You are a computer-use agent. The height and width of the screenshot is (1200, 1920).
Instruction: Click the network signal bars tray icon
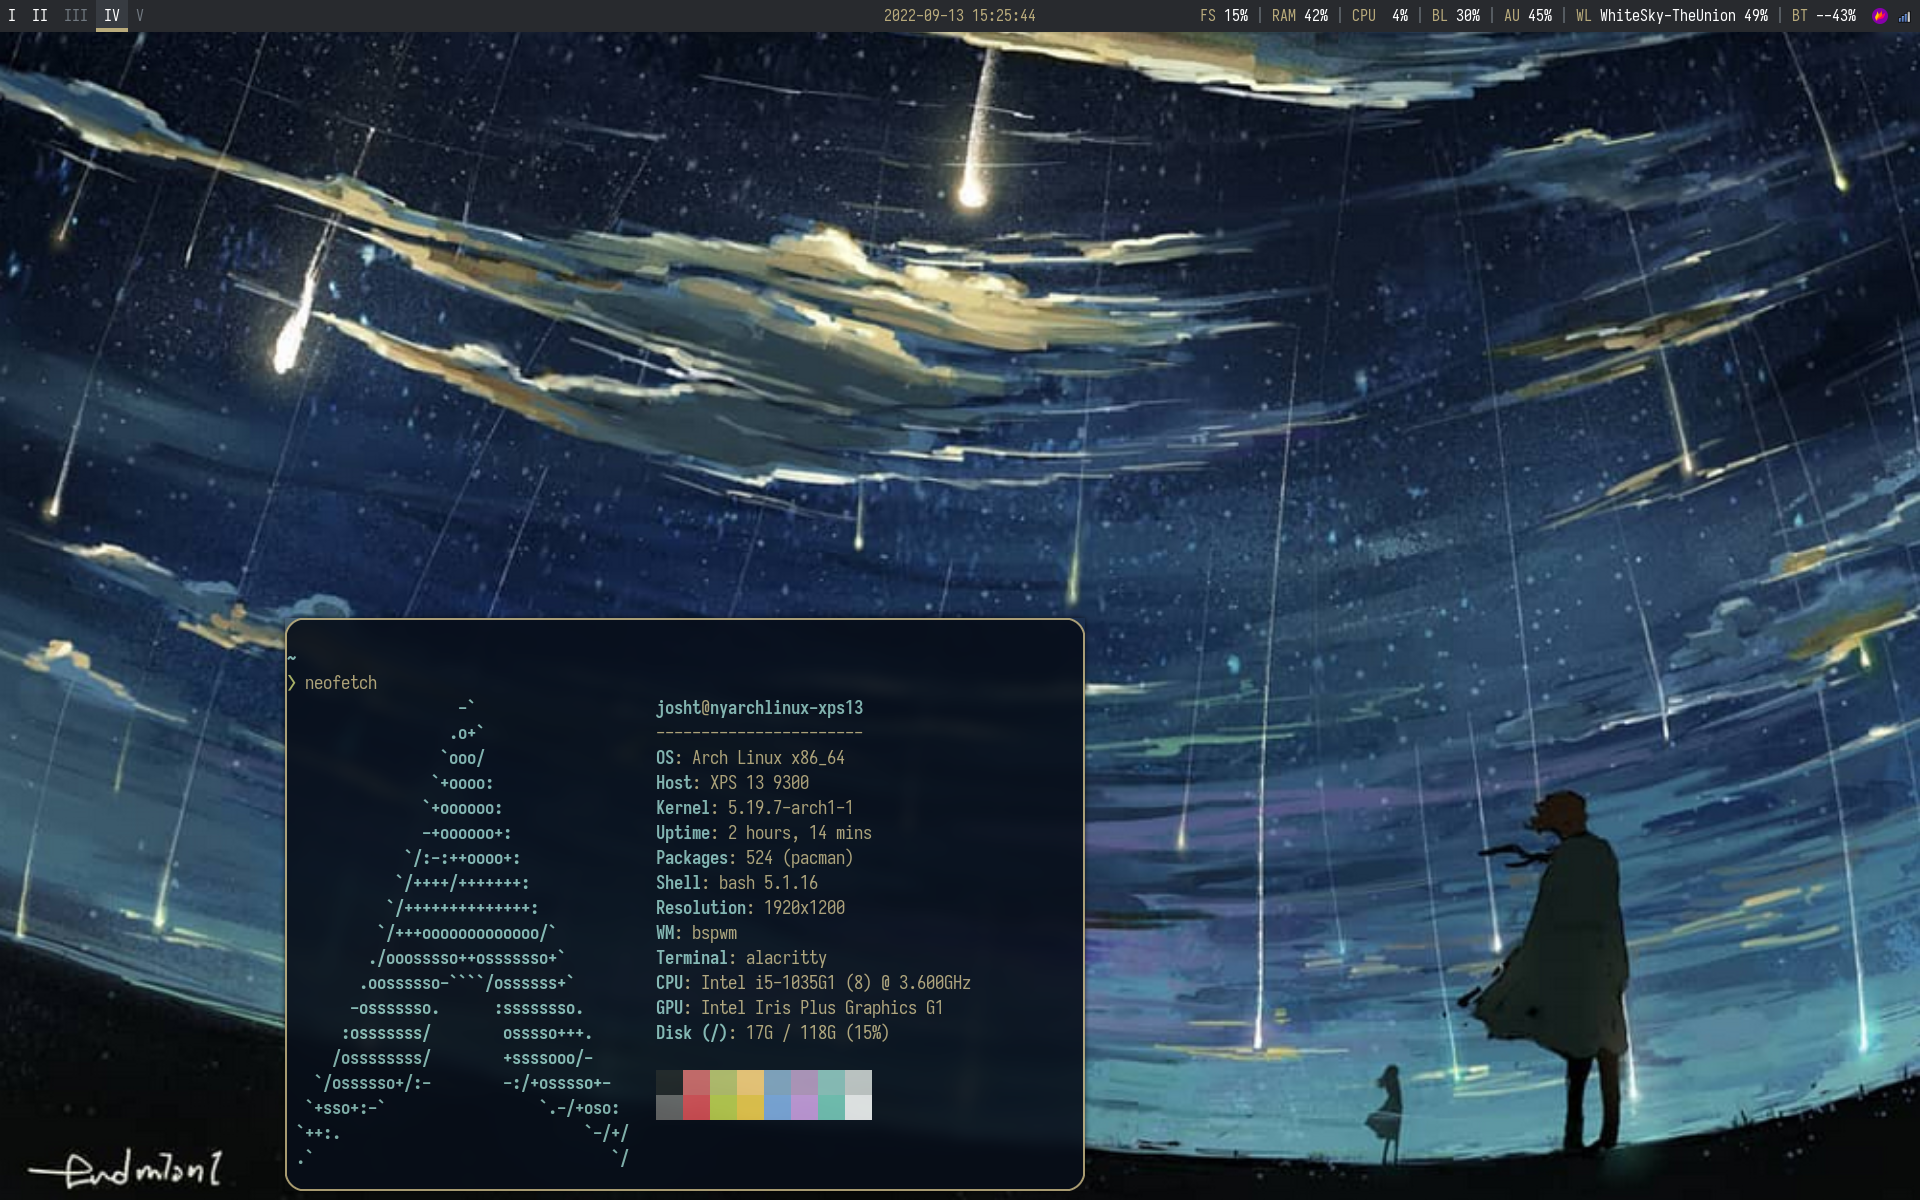pyautogui.click(x=1903, y=16)
